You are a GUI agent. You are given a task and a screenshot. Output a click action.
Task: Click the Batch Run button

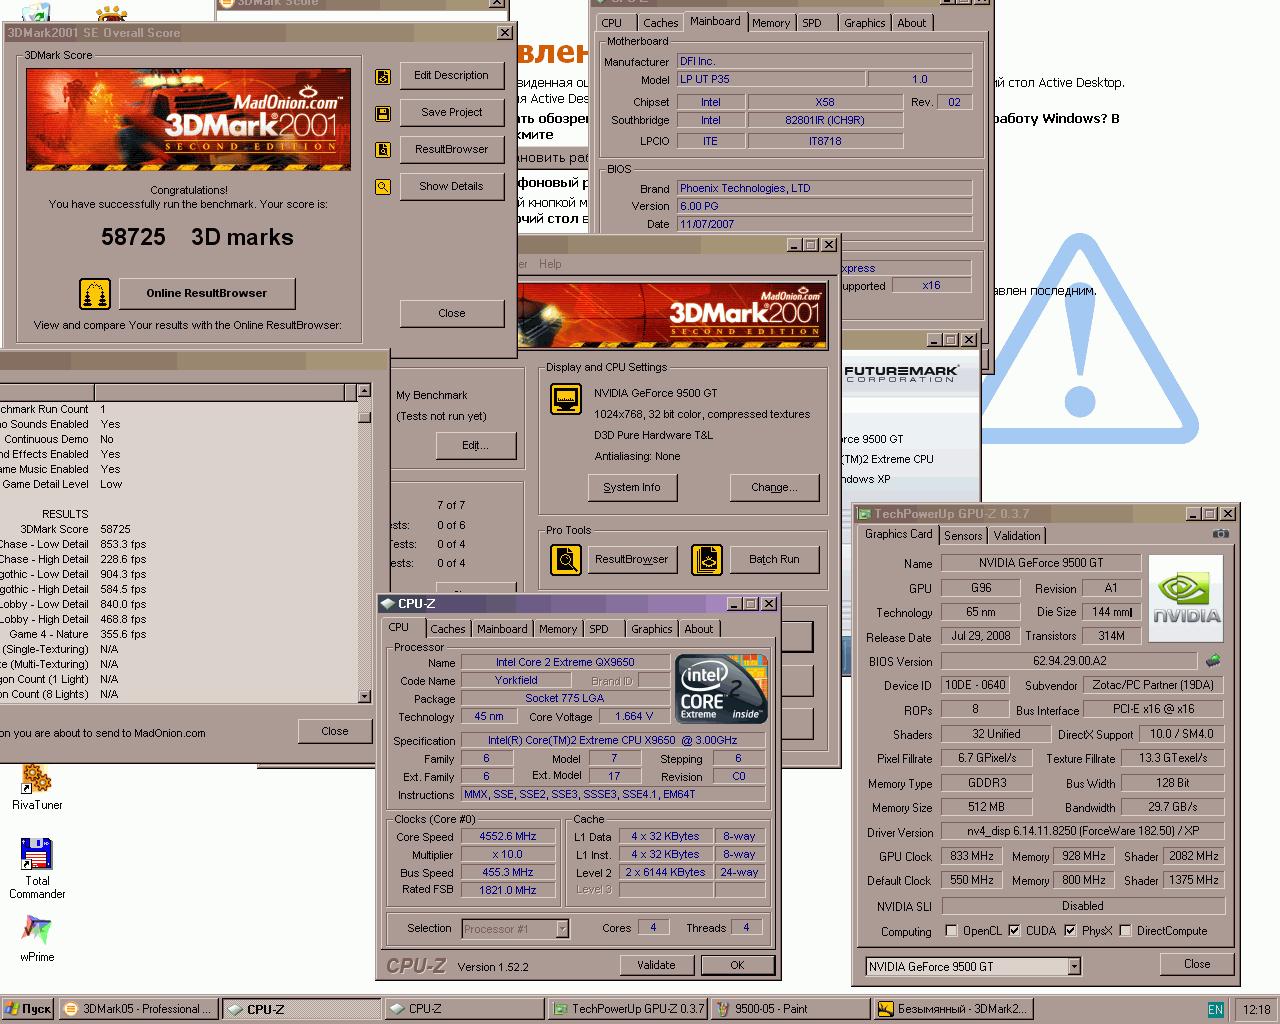point(774,559)
